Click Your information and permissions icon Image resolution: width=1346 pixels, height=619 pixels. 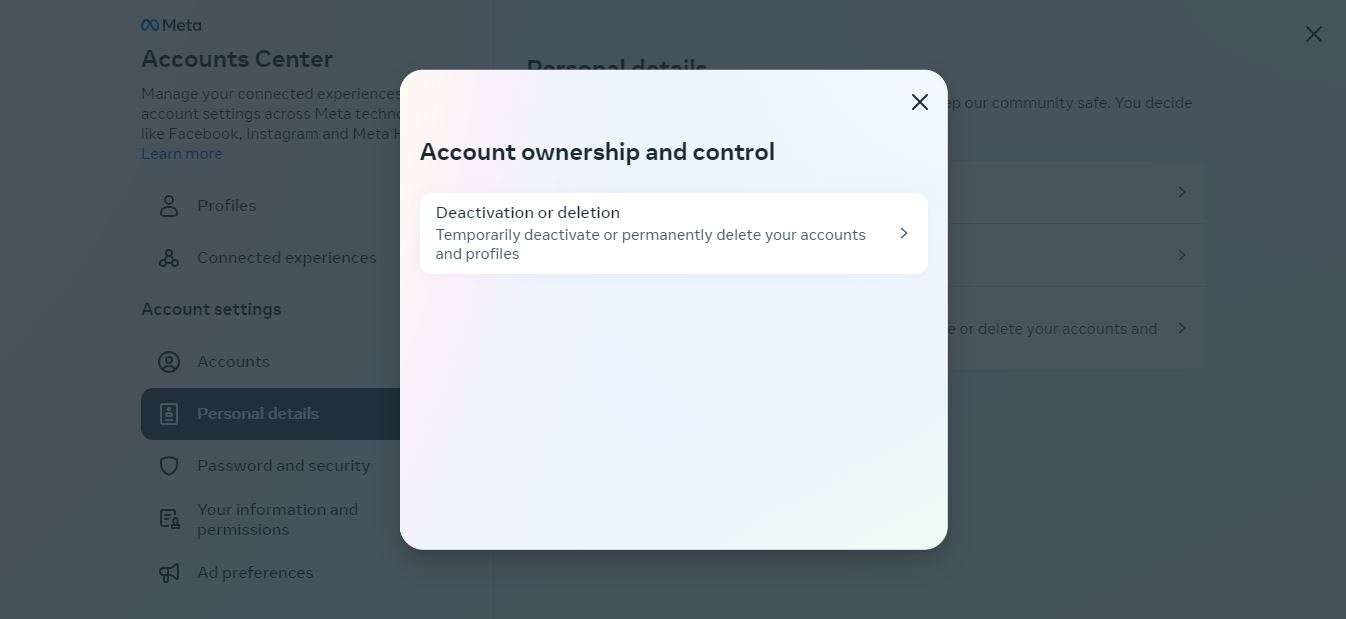(x=169, y=519)
